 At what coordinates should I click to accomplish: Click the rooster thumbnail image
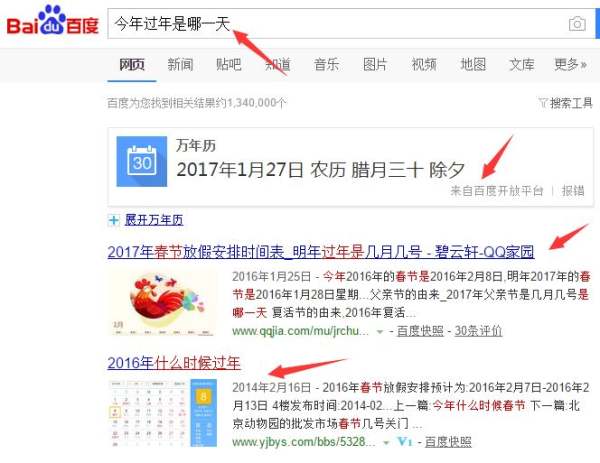pyautogui.click(x=163, y=303)
